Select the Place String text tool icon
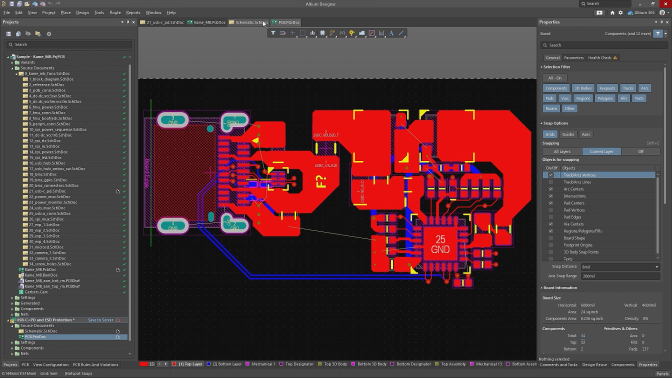The image size is (672, 378). 391,33
